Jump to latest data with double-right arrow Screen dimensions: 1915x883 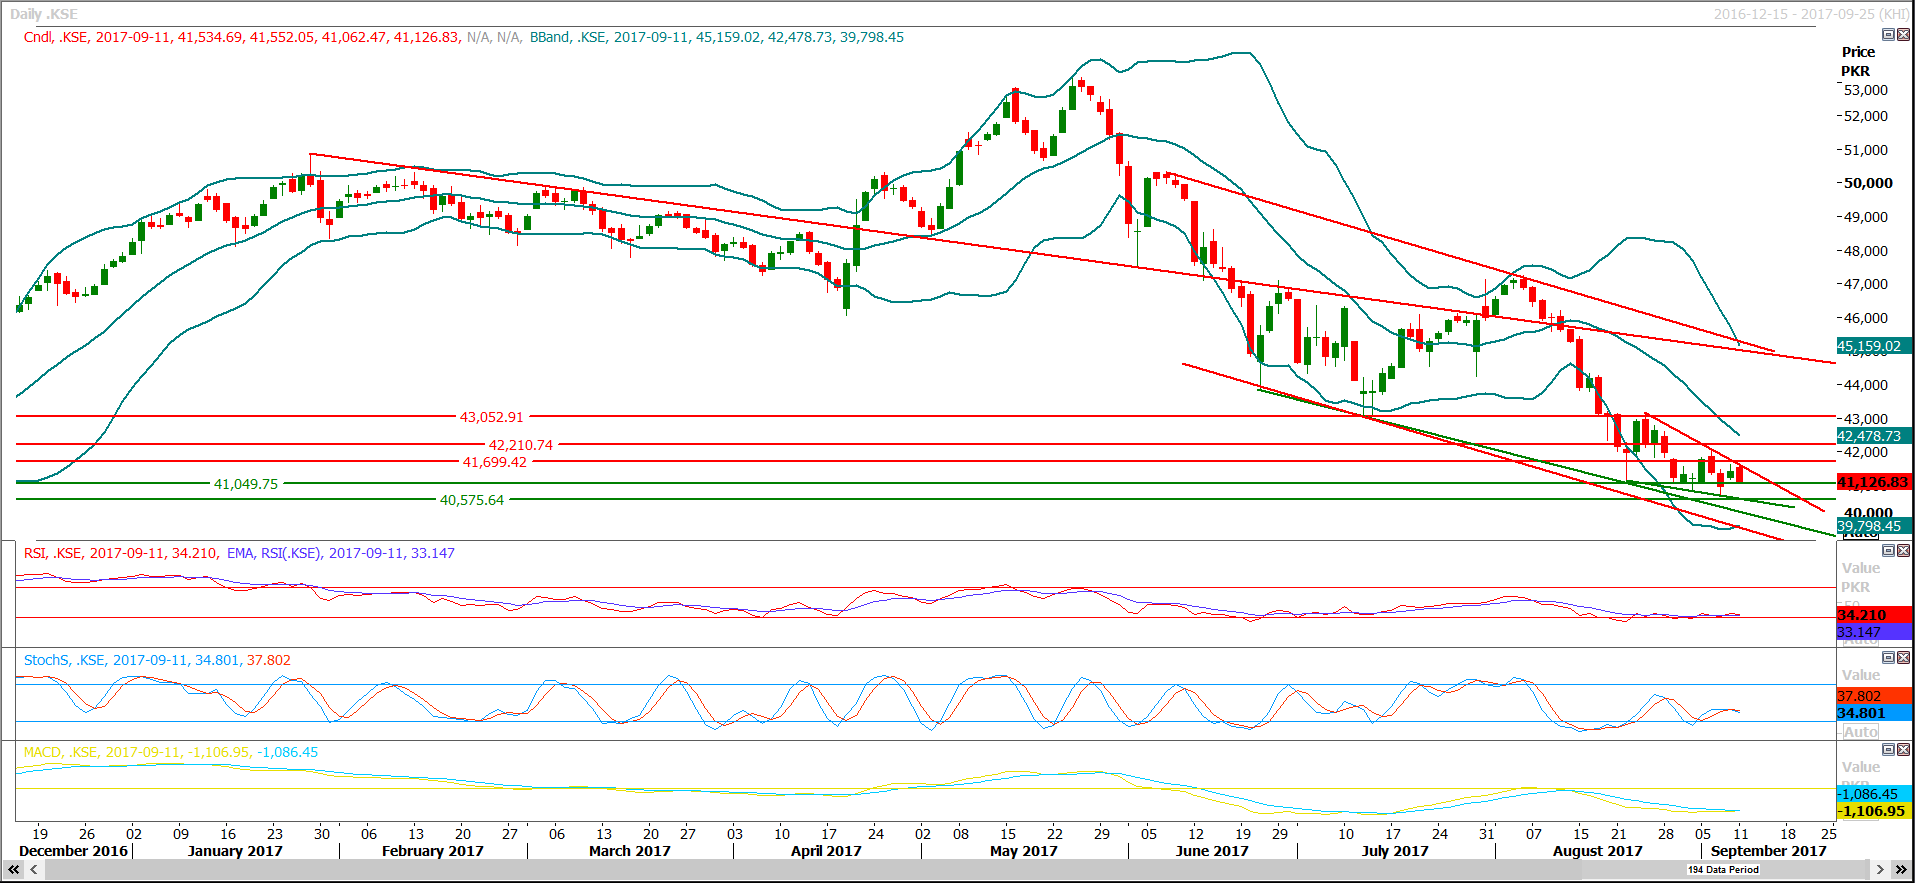(x=1901, y=870)
